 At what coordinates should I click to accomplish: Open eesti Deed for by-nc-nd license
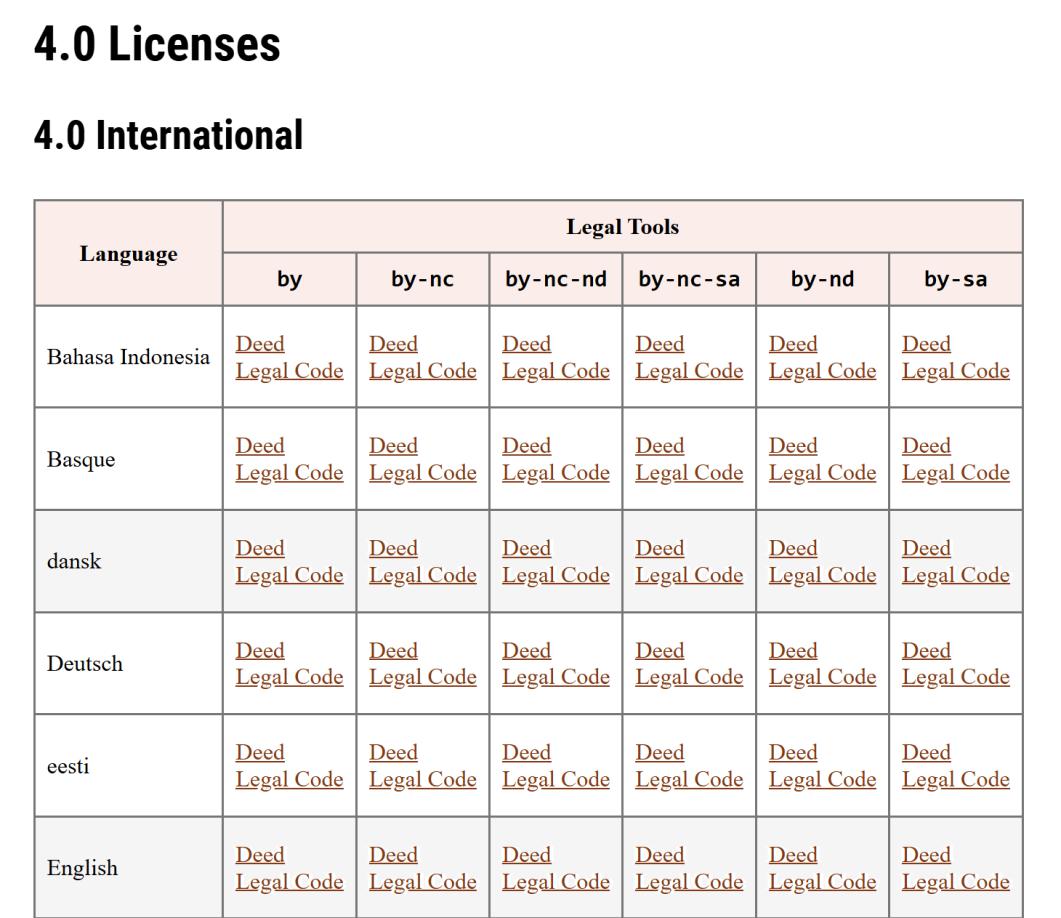click(x=526, y=752)
